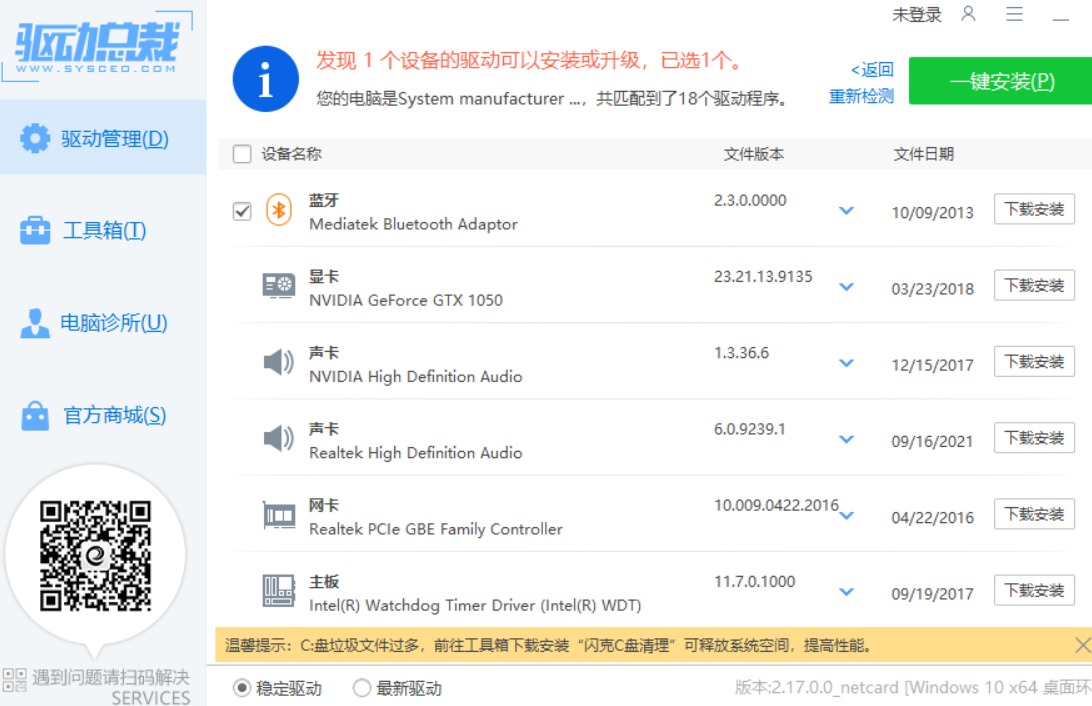
Task: Select the Intel(R) Watchdog Timer Driver name
Action: (475, 606)
